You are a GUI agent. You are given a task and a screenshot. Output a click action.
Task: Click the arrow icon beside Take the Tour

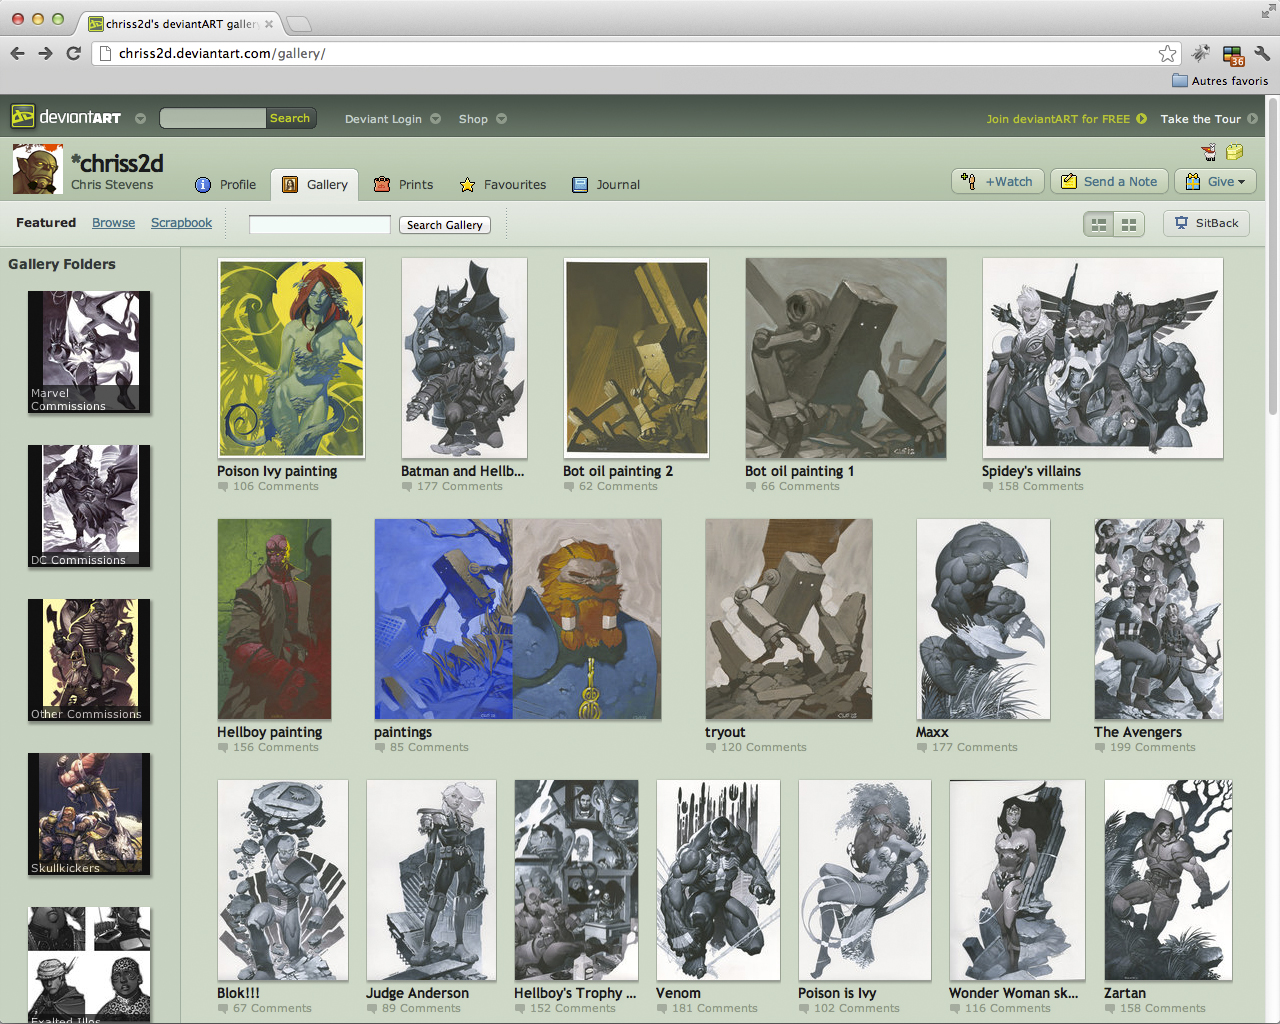click(1252, 119)
